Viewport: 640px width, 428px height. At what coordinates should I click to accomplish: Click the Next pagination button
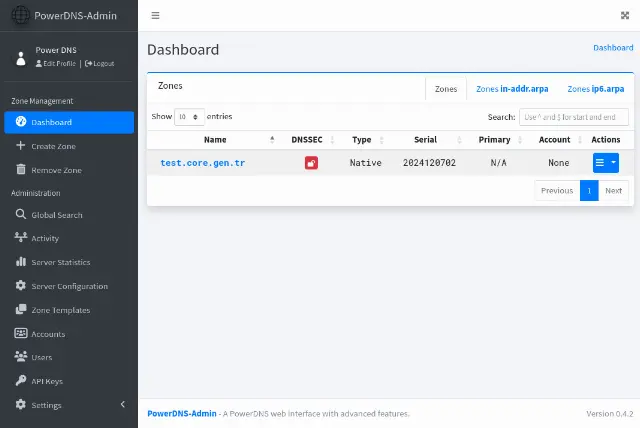coord(613,191)
